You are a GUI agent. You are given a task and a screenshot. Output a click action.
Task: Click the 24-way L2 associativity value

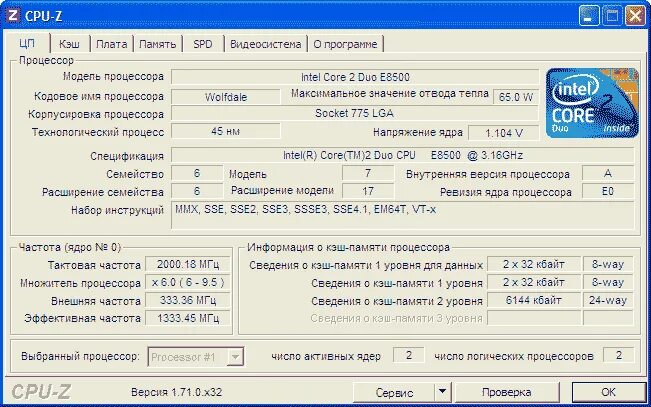pyautogui.click(x=608, y=300)
